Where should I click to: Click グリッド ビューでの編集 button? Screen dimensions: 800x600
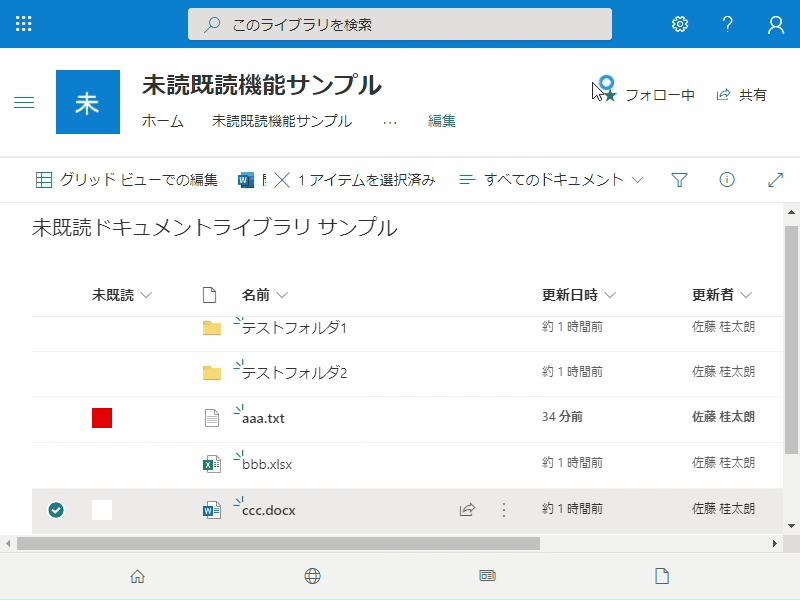[x=127, y=180]
